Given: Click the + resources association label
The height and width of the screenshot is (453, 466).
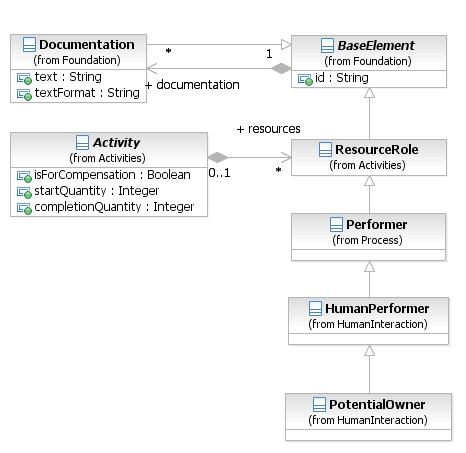Looking at the screenshot, I should [x=268, y=129].
